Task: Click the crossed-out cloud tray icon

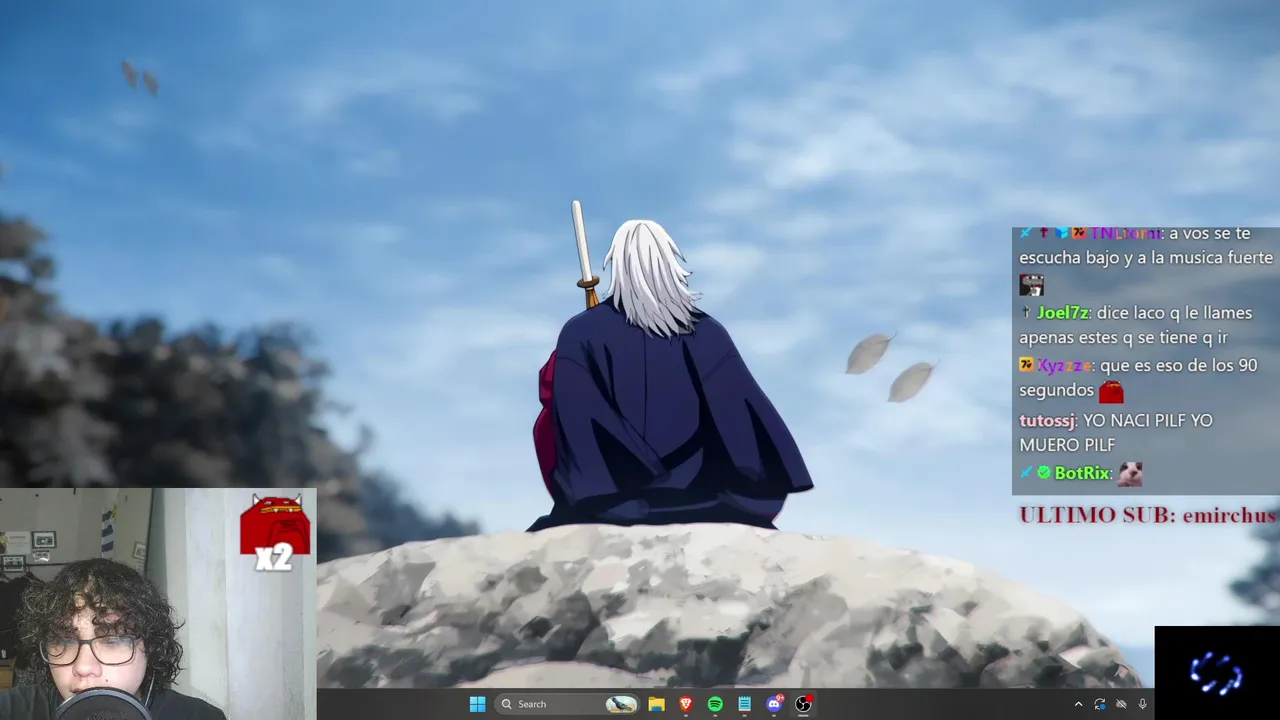Action: coord(1121,704)
